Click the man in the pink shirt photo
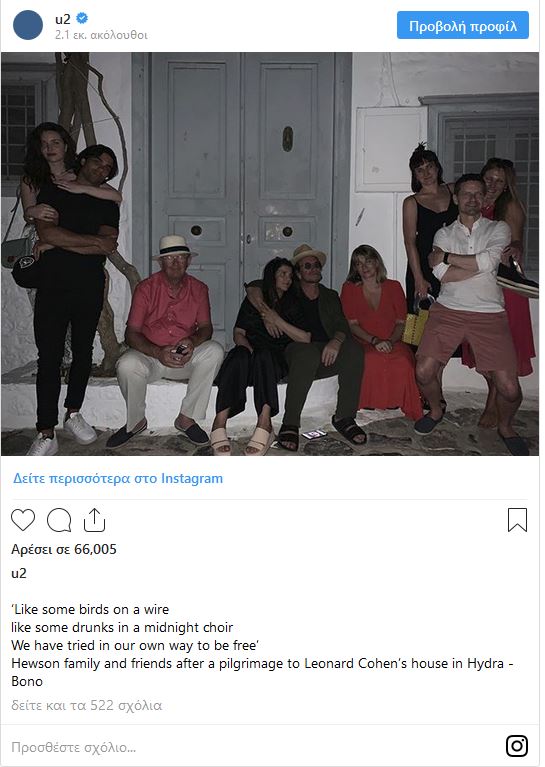This screenshot has width=545, height=767. [169, 338]
